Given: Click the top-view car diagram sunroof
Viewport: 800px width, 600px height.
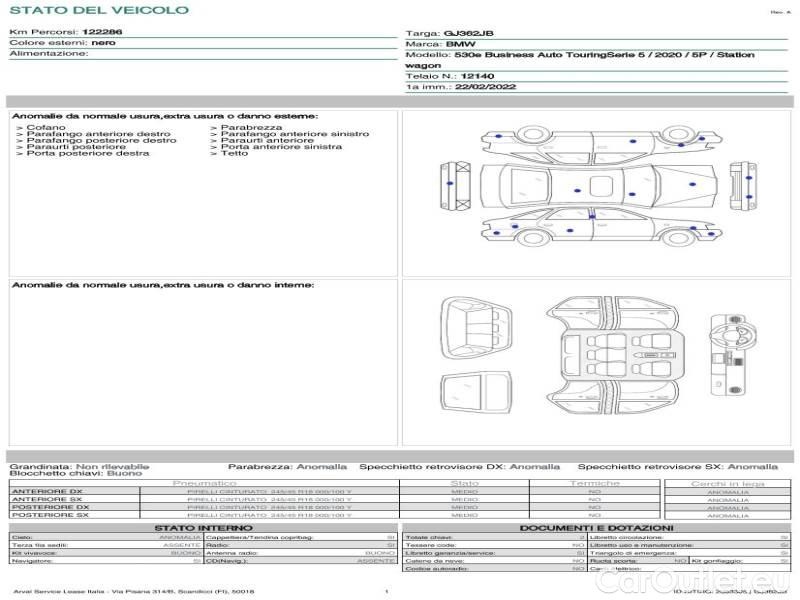Looking at the screenshot, I should click(600, 187).
